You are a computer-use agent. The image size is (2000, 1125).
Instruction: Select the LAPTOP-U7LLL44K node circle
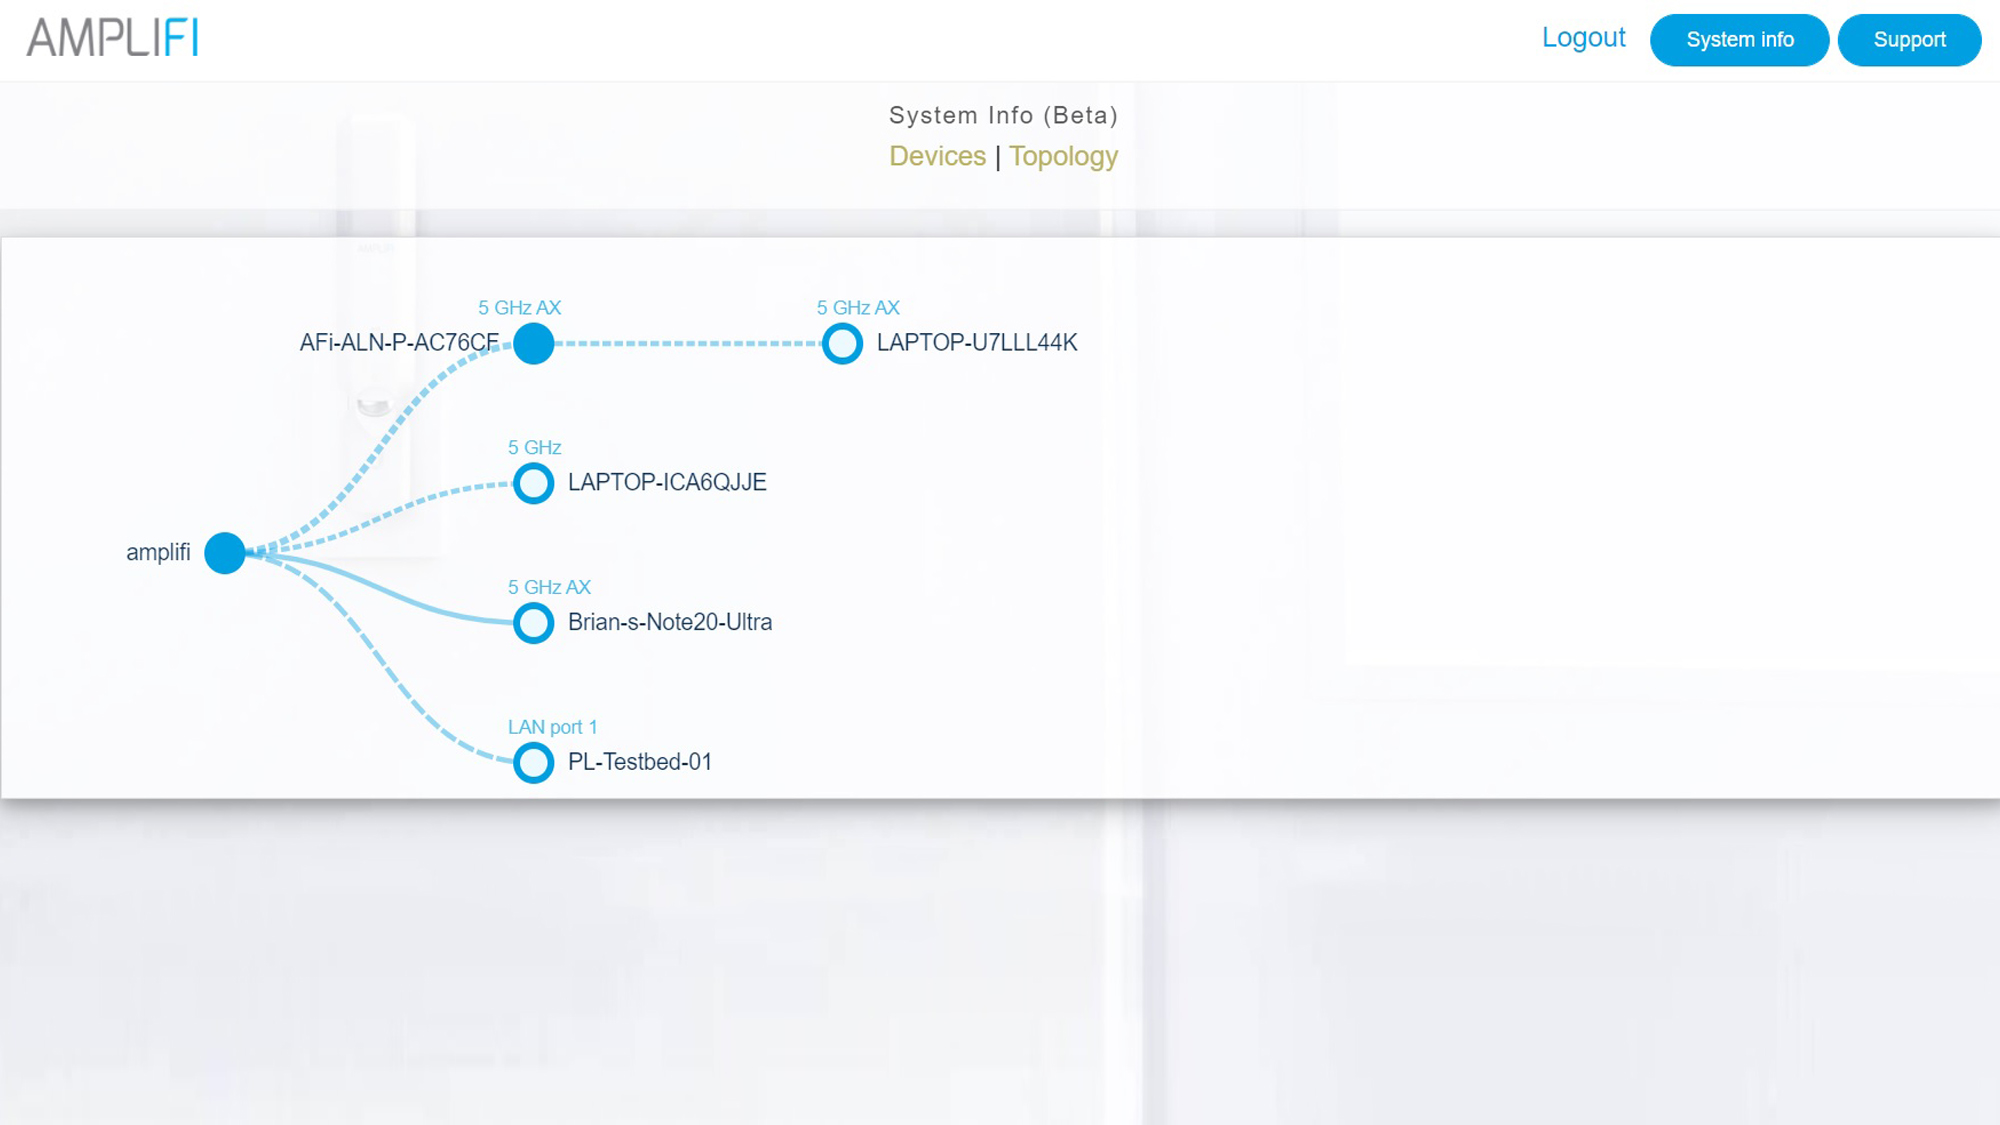[x=842, y=343]
